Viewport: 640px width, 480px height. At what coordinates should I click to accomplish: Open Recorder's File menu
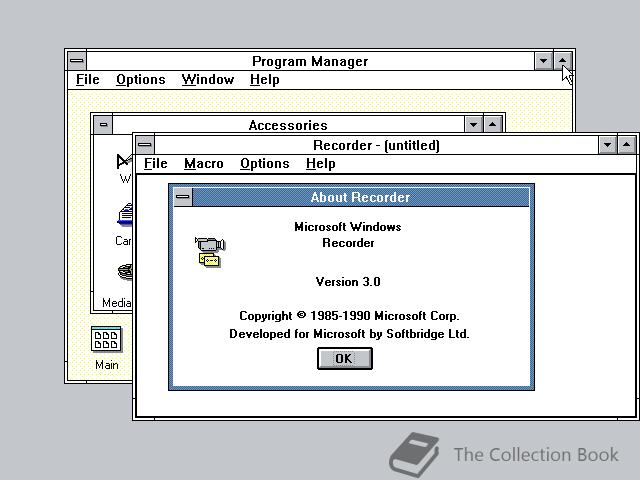point(156,164)
